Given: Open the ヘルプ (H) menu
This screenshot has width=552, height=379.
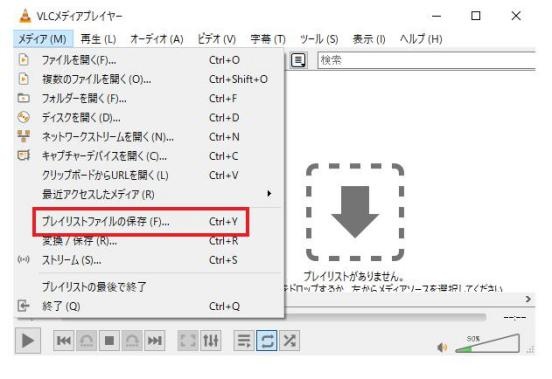Looking at the screenshot, I should (421, 39).
